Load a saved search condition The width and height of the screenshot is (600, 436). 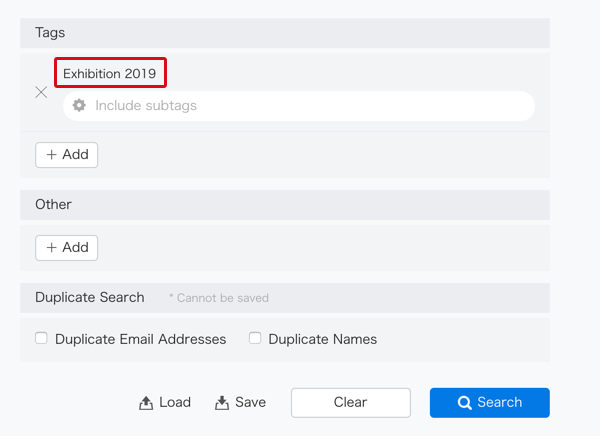click(165, 403)
